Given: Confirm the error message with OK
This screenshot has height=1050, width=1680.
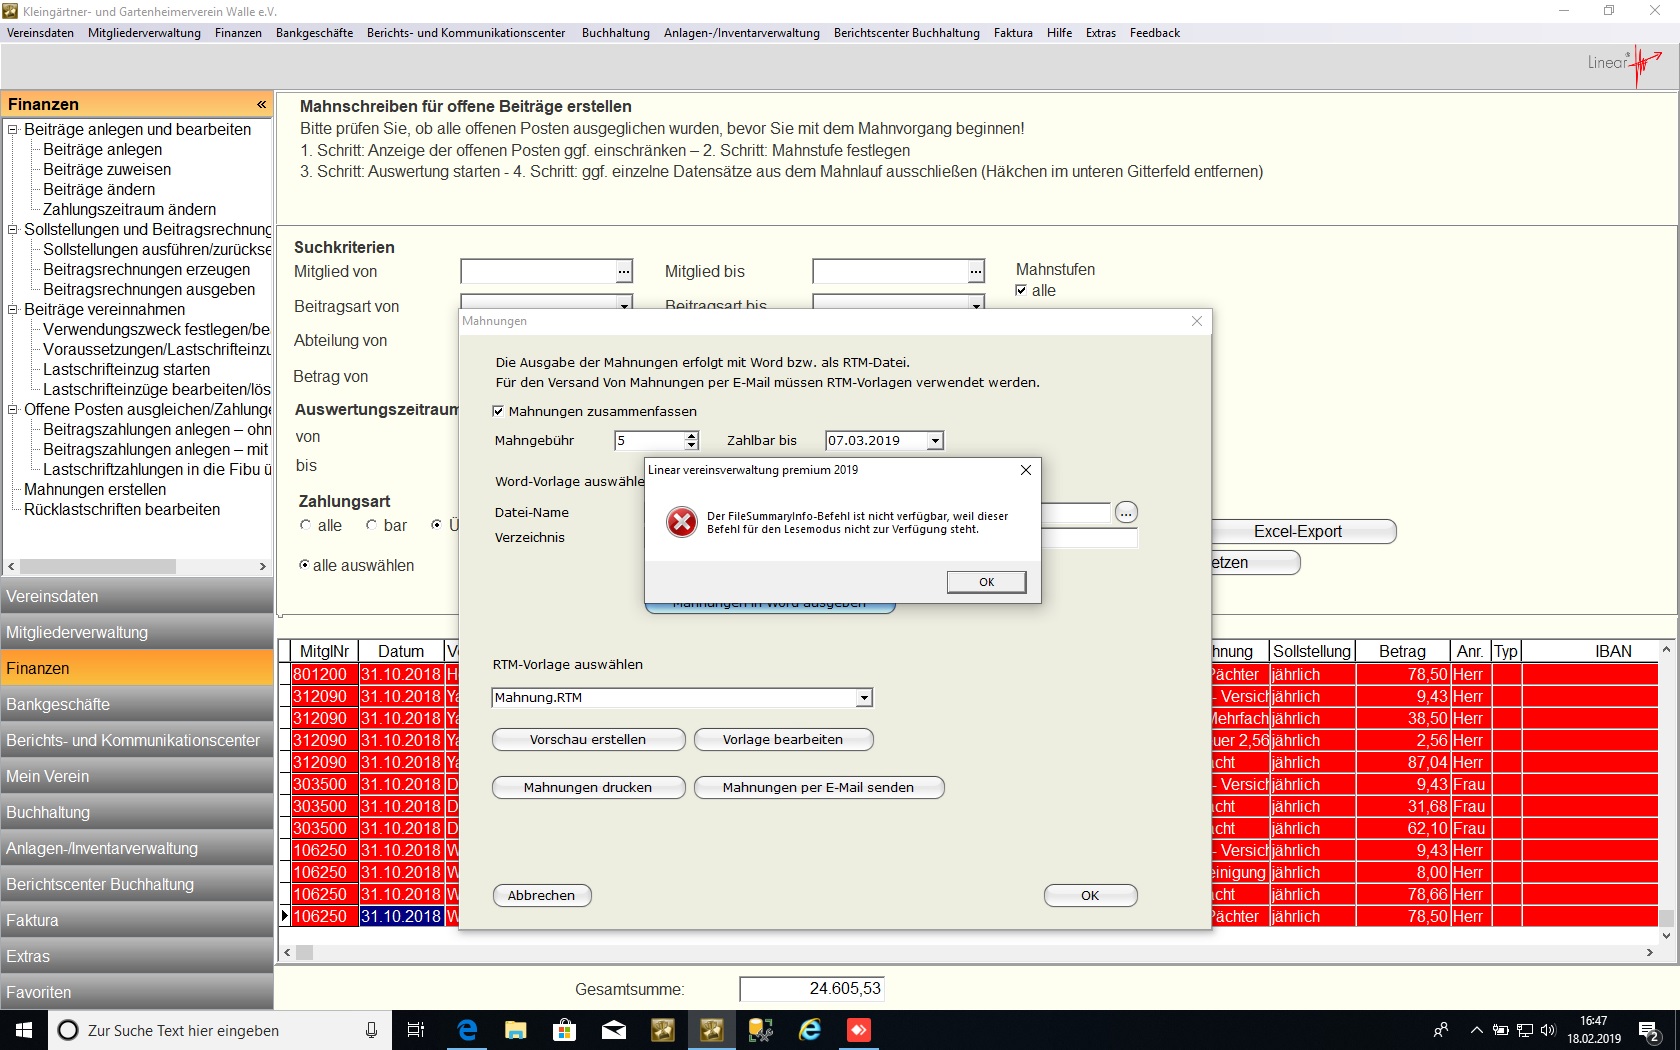Looking at the screenshot, I should coord(986,582).
